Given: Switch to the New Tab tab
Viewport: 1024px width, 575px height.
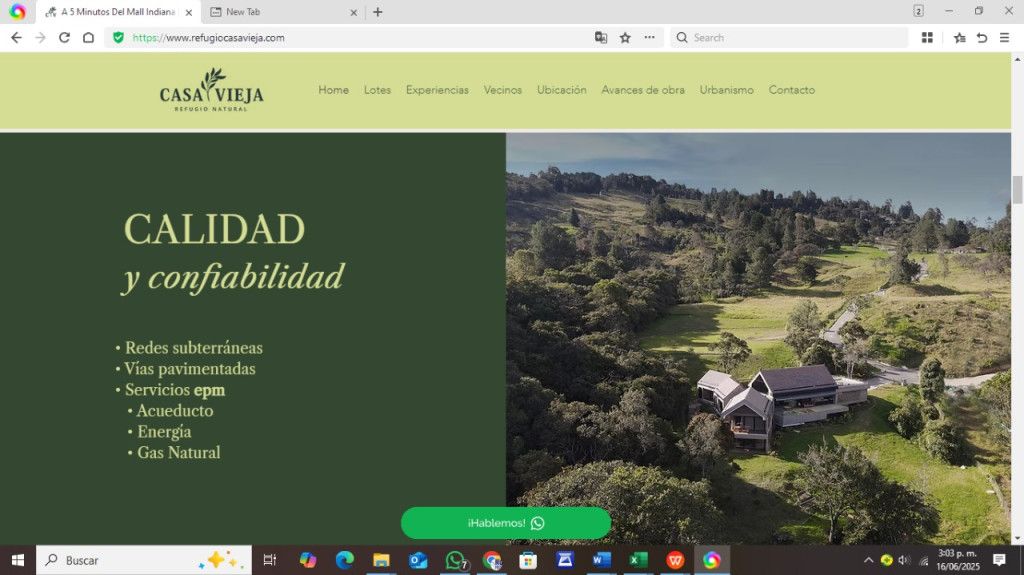Looking at the screenshot, I should click(282, 12).
